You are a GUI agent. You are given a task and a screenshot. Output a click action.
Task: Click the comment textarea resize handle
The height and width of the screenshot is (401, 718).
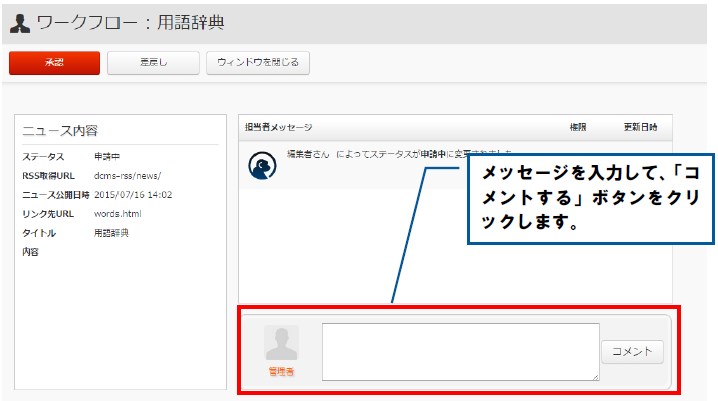[595, 377]
